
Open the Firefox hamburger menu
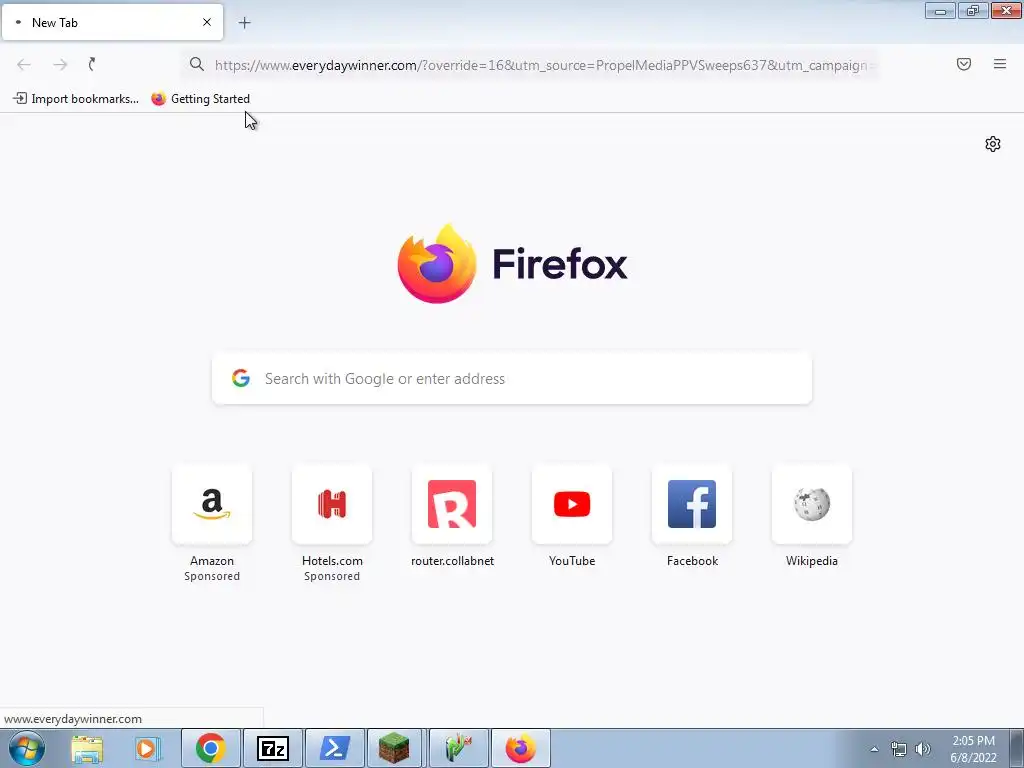point(1000,64)
